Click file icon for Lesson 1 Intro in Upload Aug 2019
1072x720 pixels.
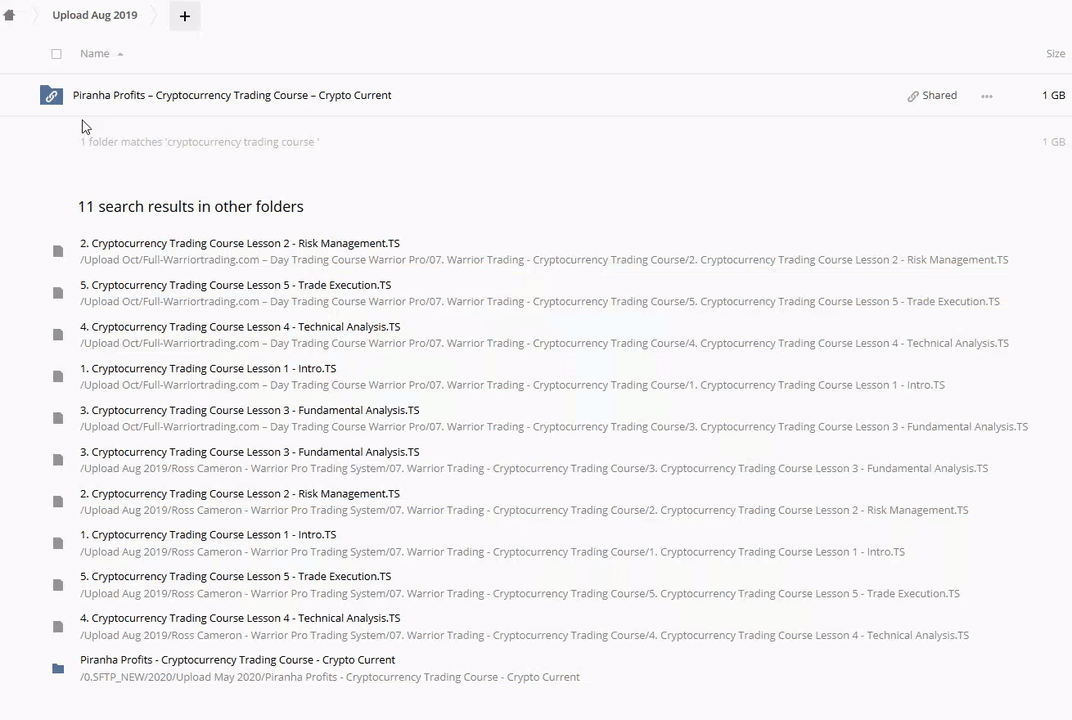click(58, 543)
